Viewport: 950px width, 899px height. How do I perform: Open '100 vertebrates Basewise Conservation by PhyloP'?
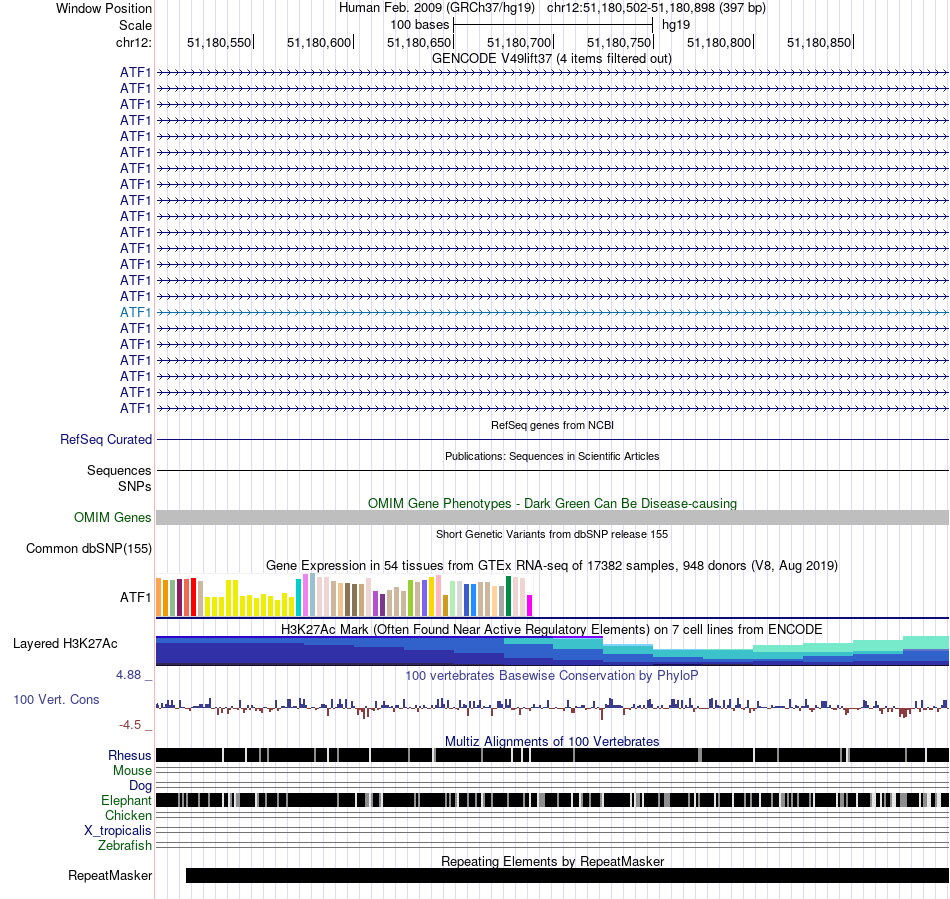tap(551, 675)
